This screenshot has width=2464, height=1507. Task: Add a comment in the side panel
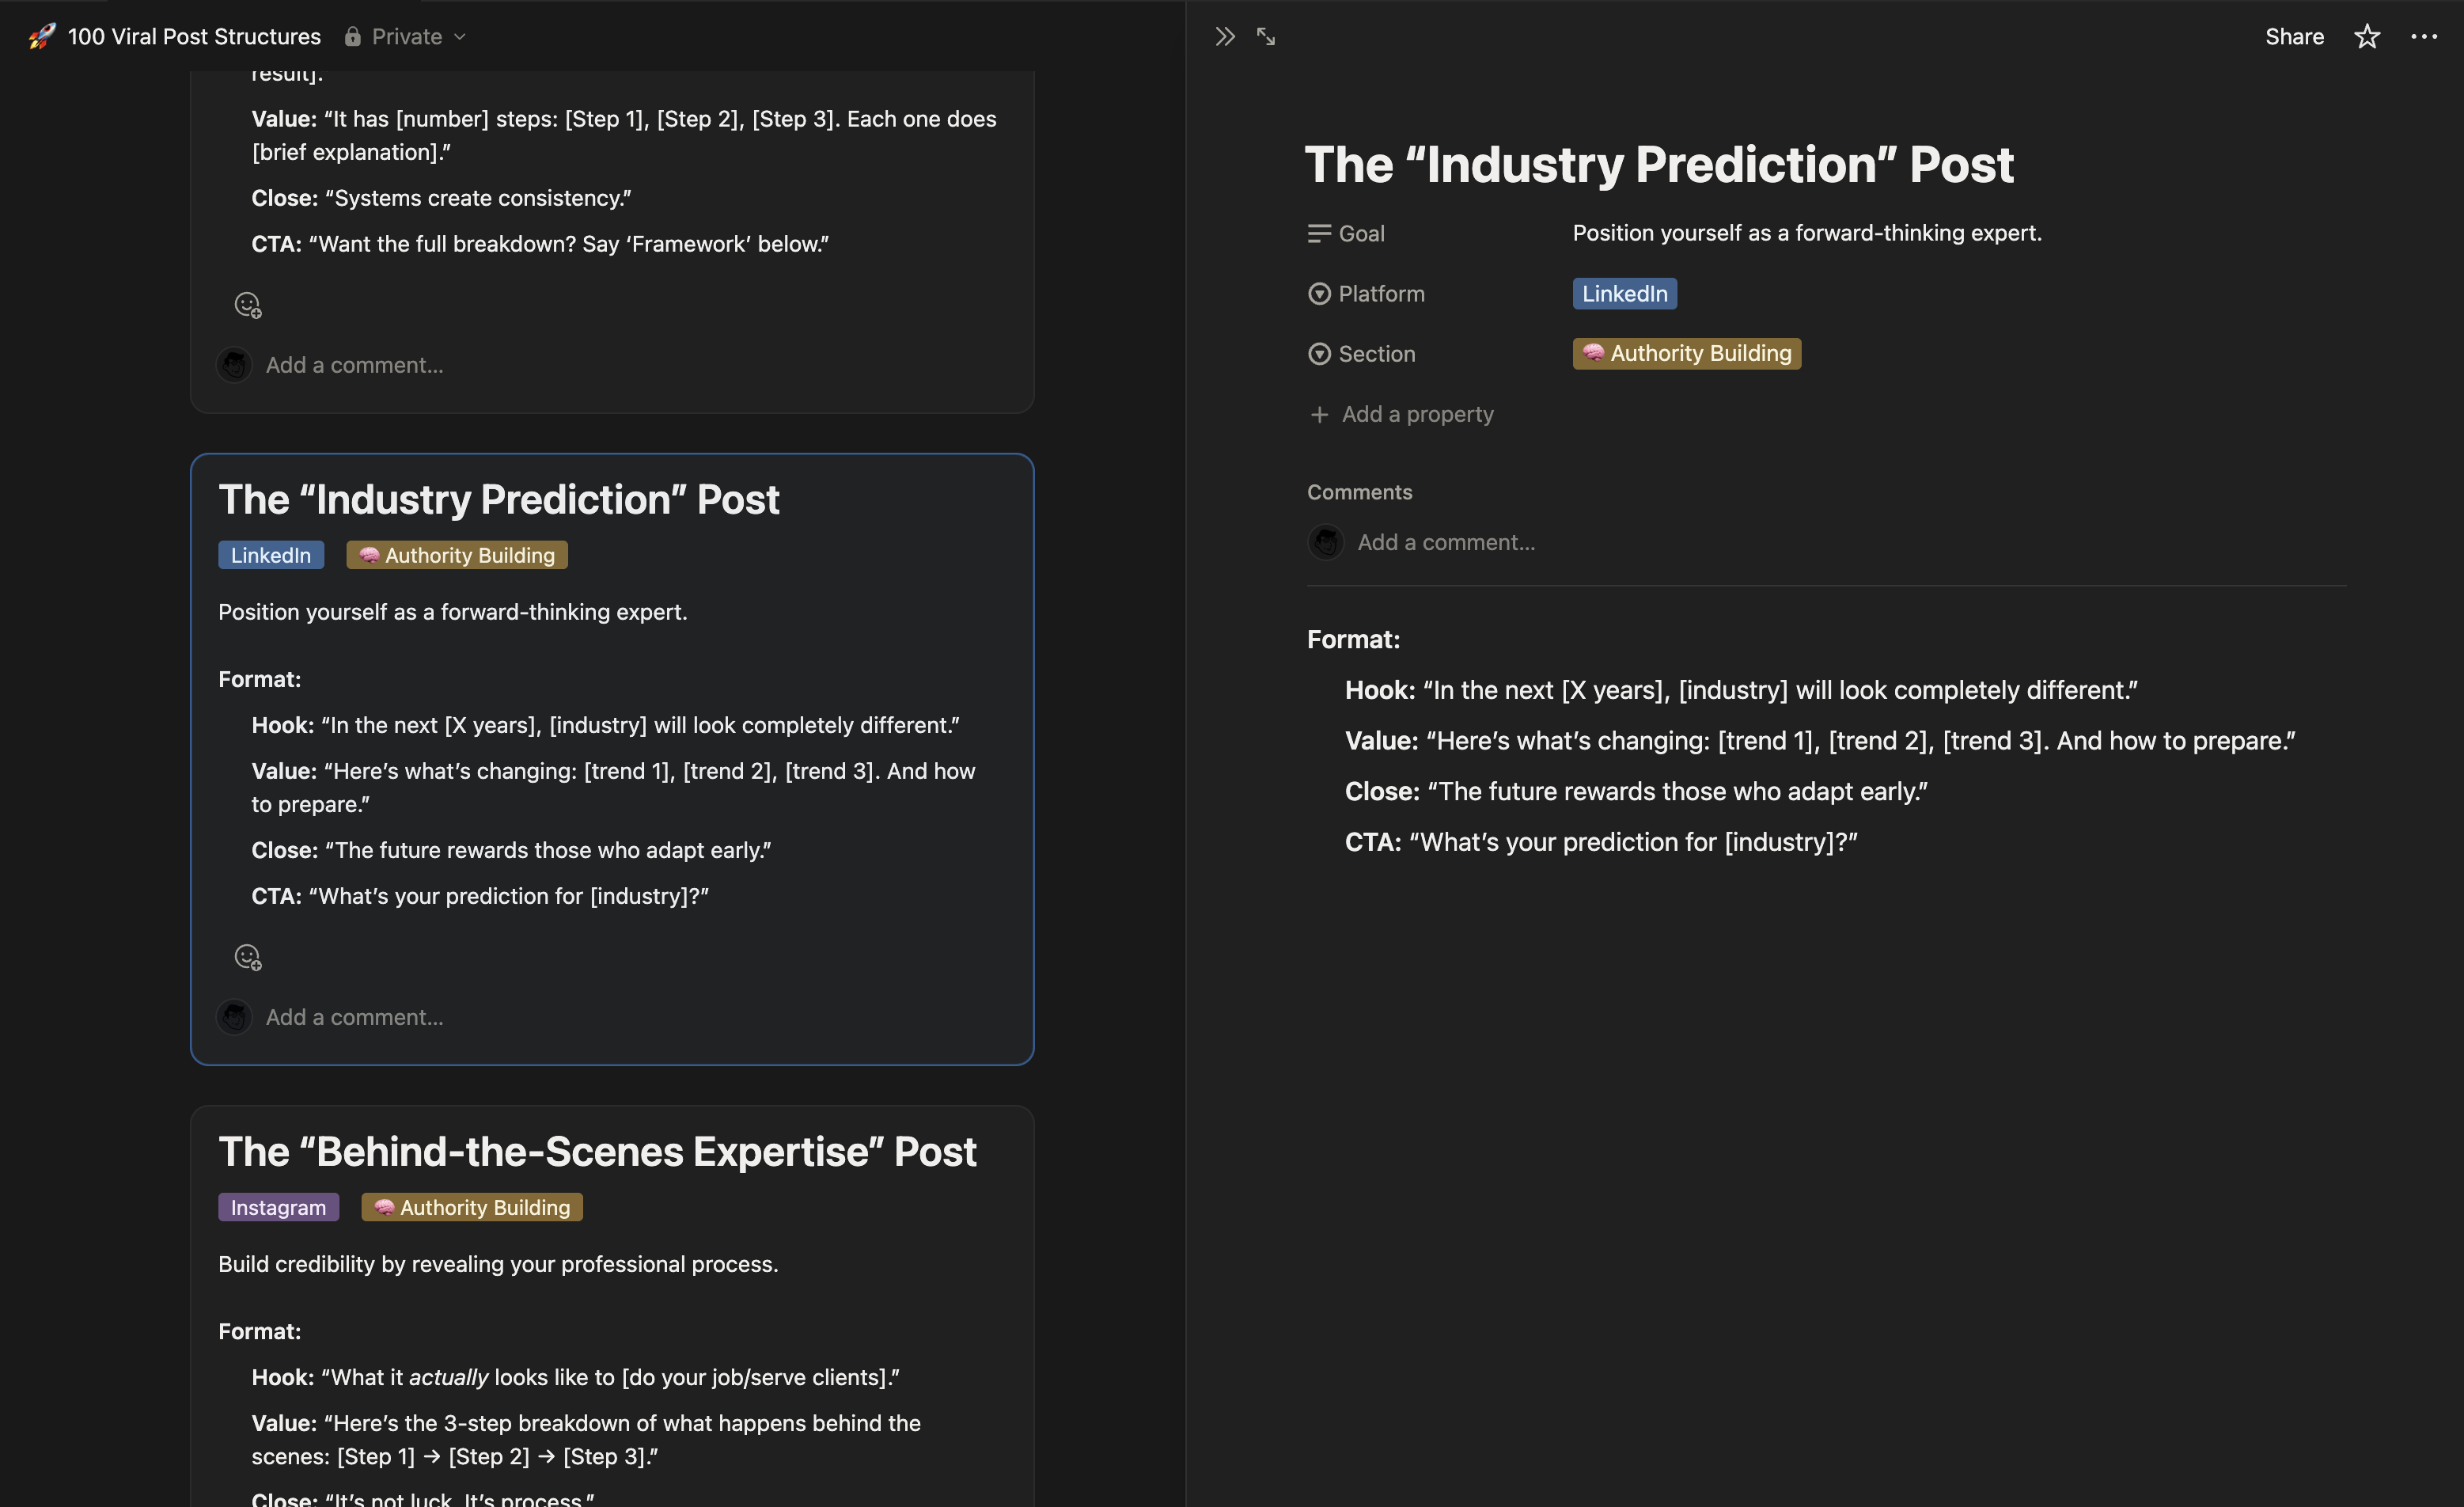pos(1446,543)
